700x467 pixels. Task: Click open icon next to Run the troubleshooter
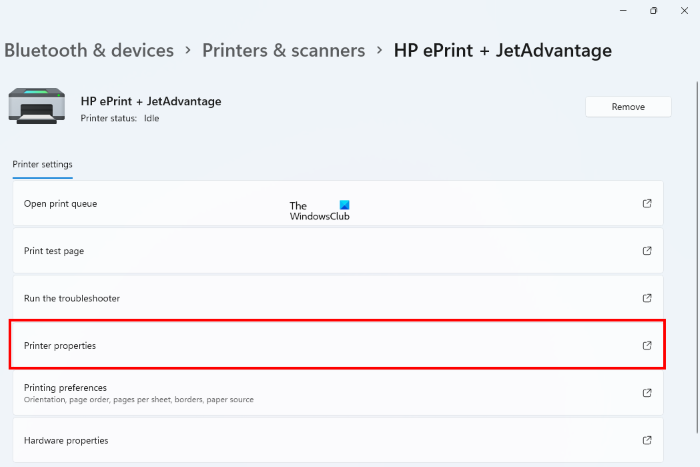[x=647, y=298]
